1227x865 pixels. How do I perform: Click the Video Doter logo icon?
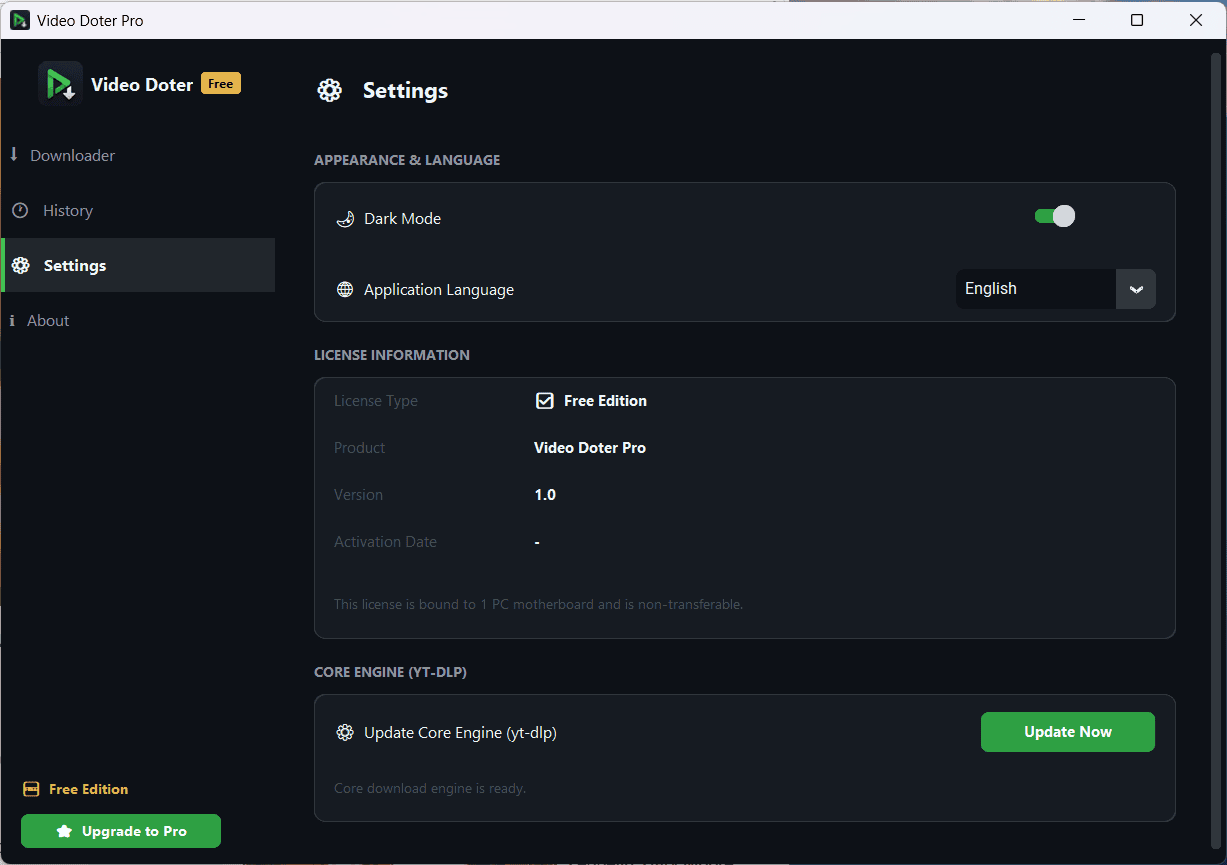pyautogui.click(x=60, y=84)
